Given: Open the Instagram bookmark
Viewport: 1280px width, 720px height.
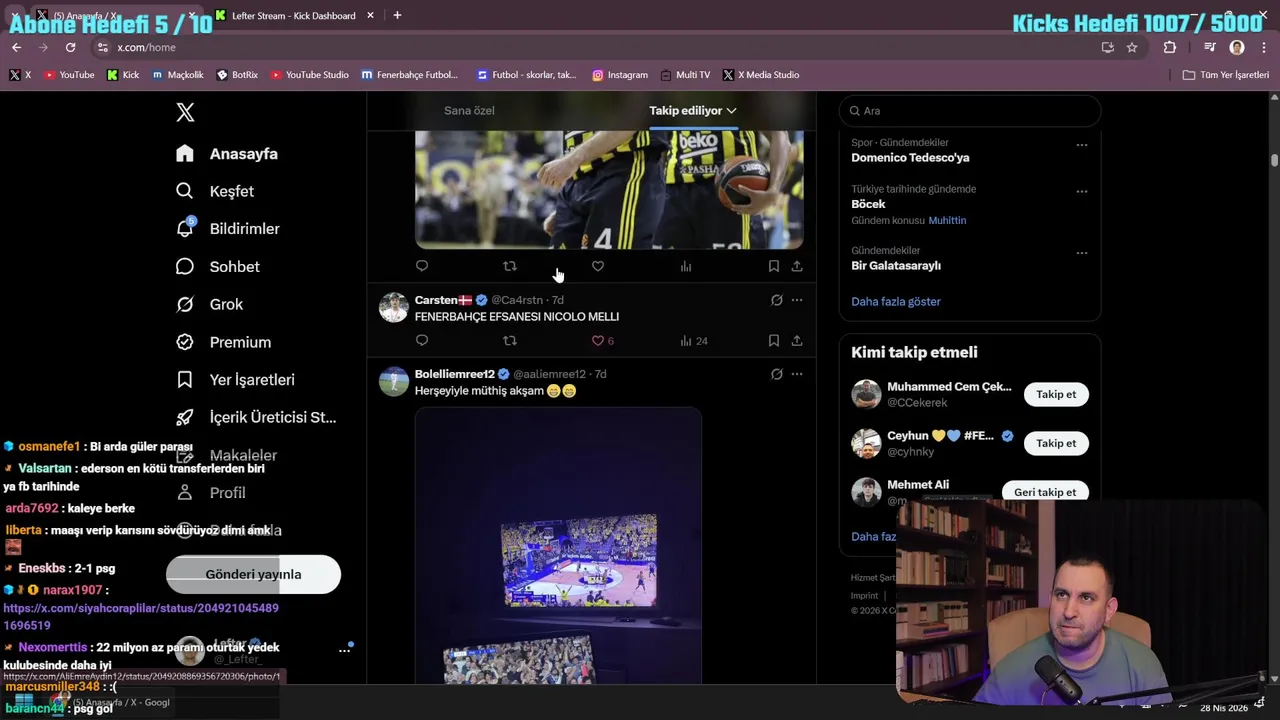Looking at the screenshot, I should pyautogui.click(x=620, y=75).
